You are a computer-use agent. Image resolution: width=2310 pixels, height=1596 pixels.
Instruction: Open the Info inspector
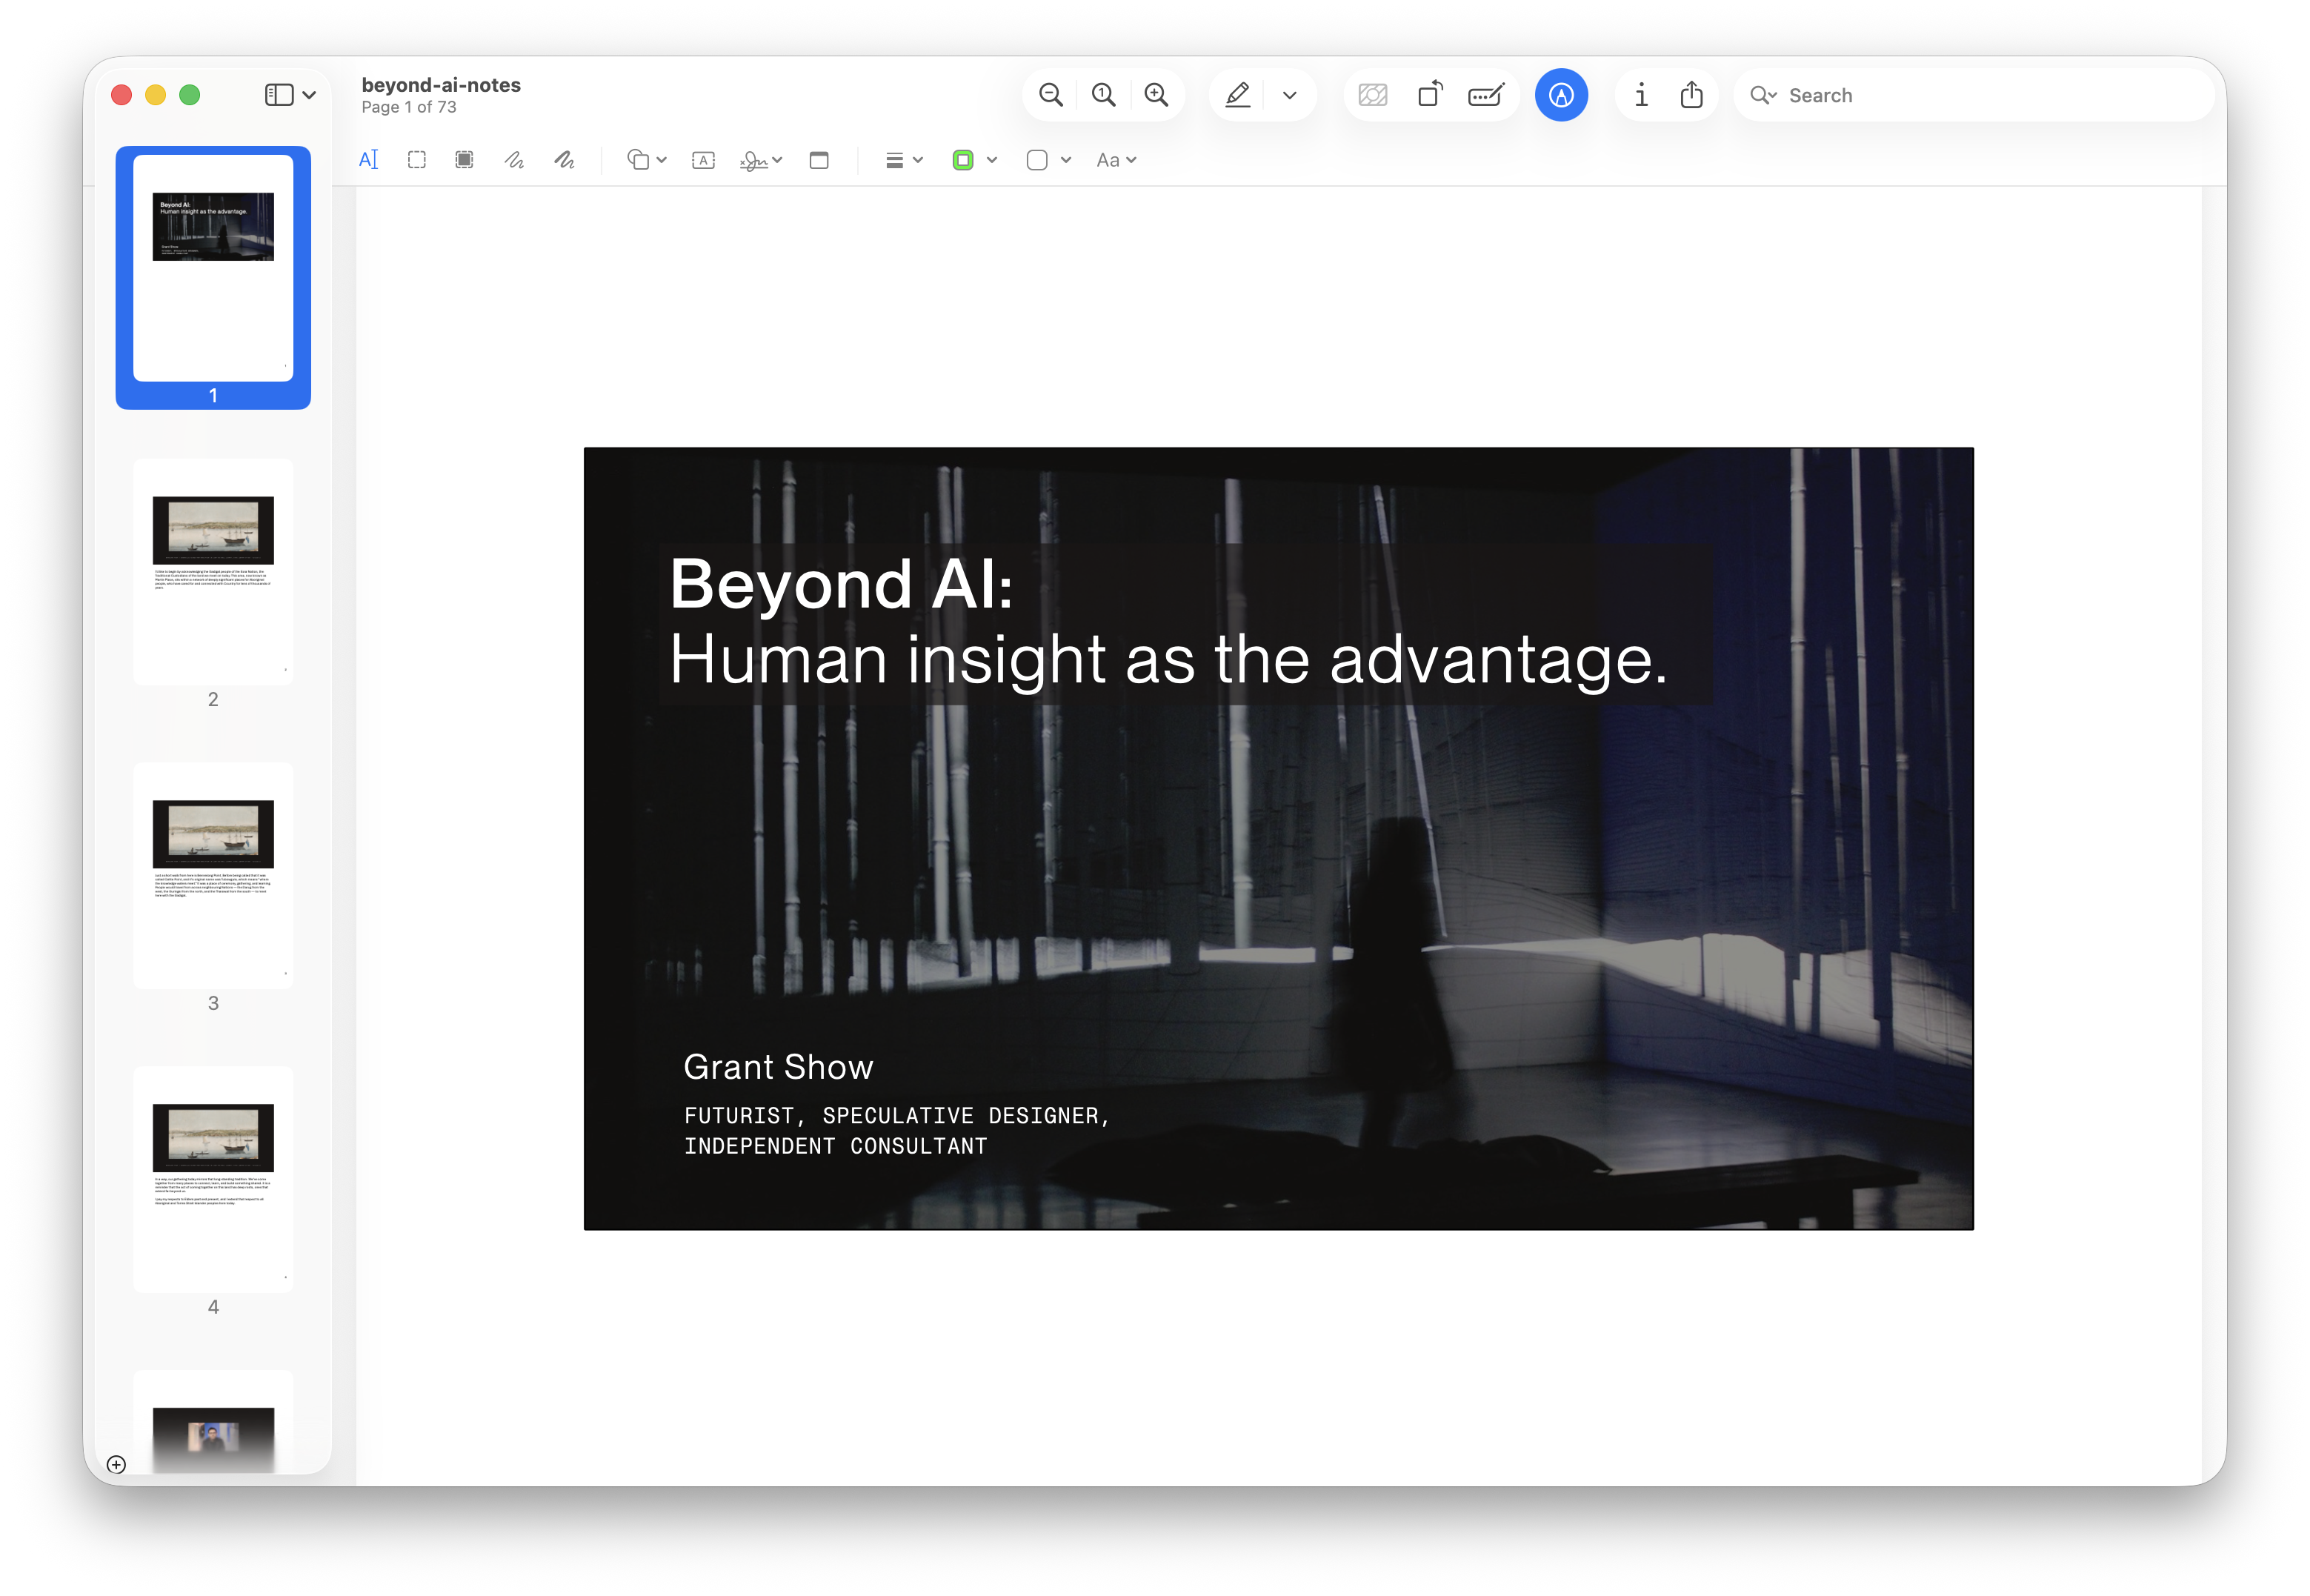click(1641, 95)
